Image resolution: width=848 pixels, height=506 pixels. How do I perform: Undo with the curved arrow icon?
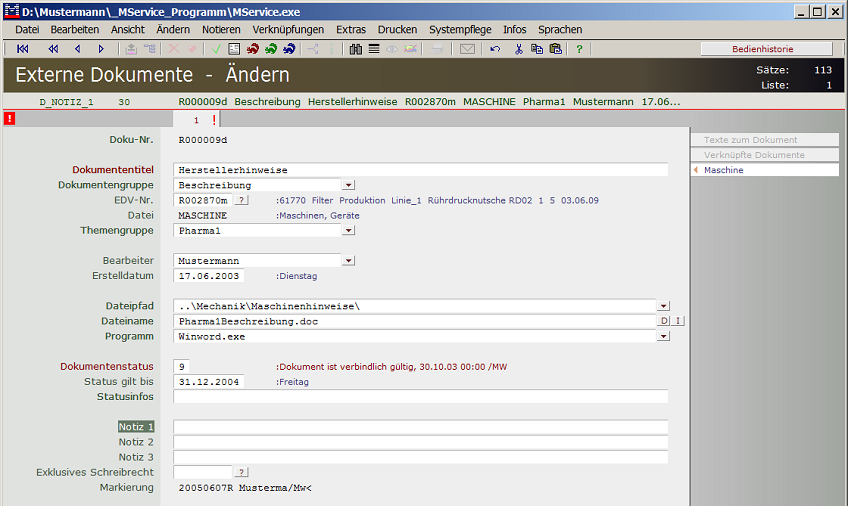[495, 49]
